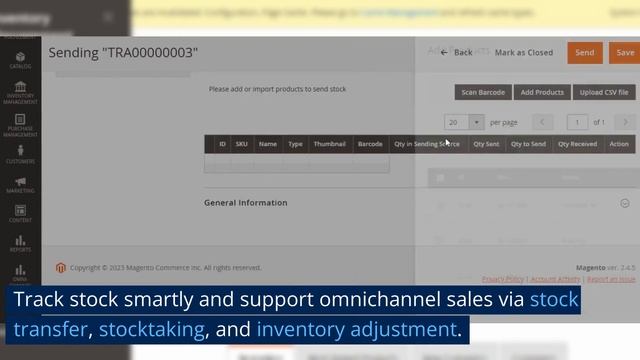
Task: Sort by the SKU column header
Action: click(242, 144)
